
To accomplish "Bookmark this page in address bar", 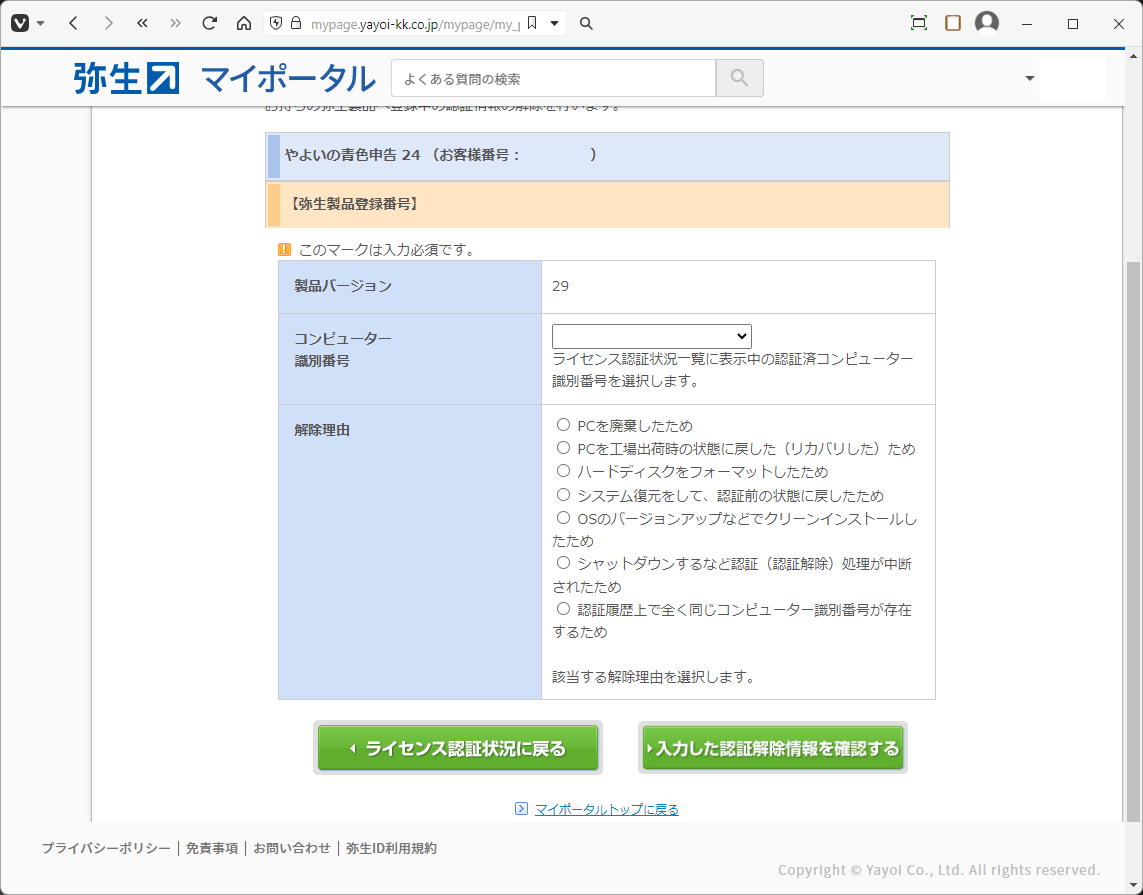I will 532,23.
